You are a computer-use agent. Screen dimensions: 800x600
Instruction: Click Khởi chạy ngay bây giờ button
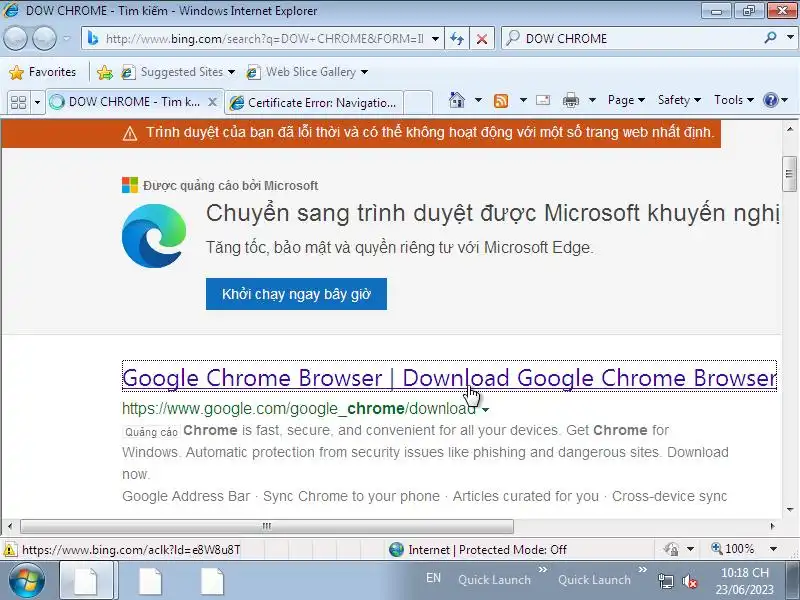tap(296, 294)
